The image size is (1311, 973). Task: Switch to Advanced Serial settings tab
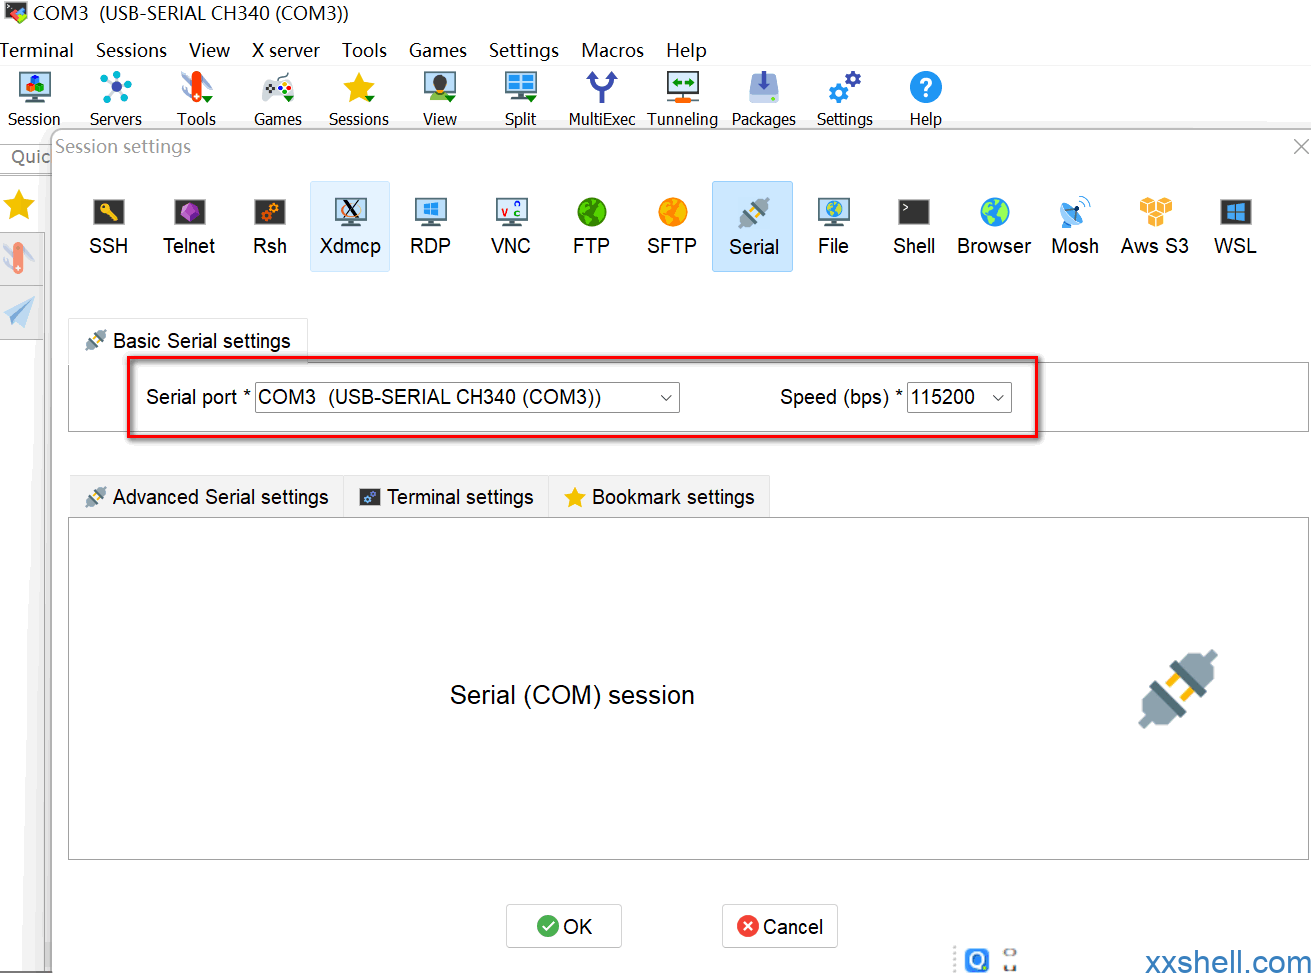point(207,497)
